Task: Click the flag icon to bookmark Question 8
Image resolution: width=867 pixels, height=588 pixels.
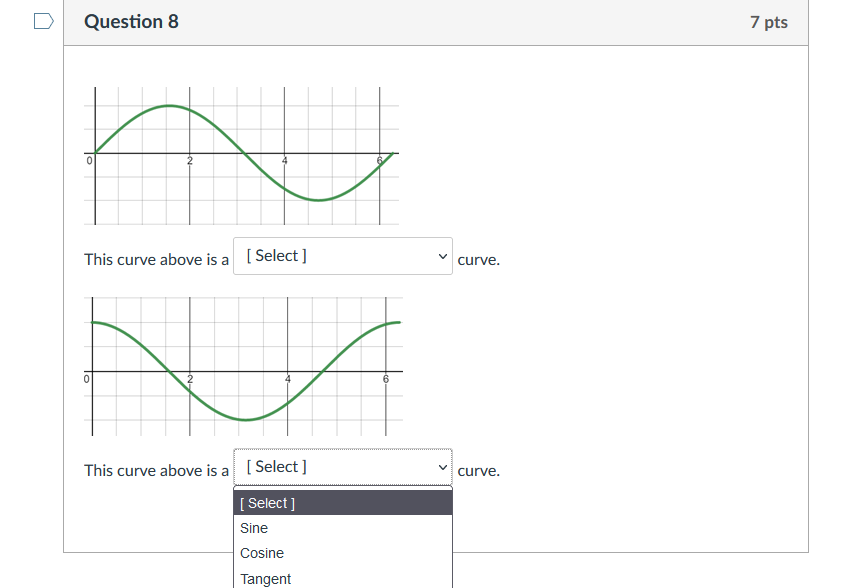Action: click(41, 20)
